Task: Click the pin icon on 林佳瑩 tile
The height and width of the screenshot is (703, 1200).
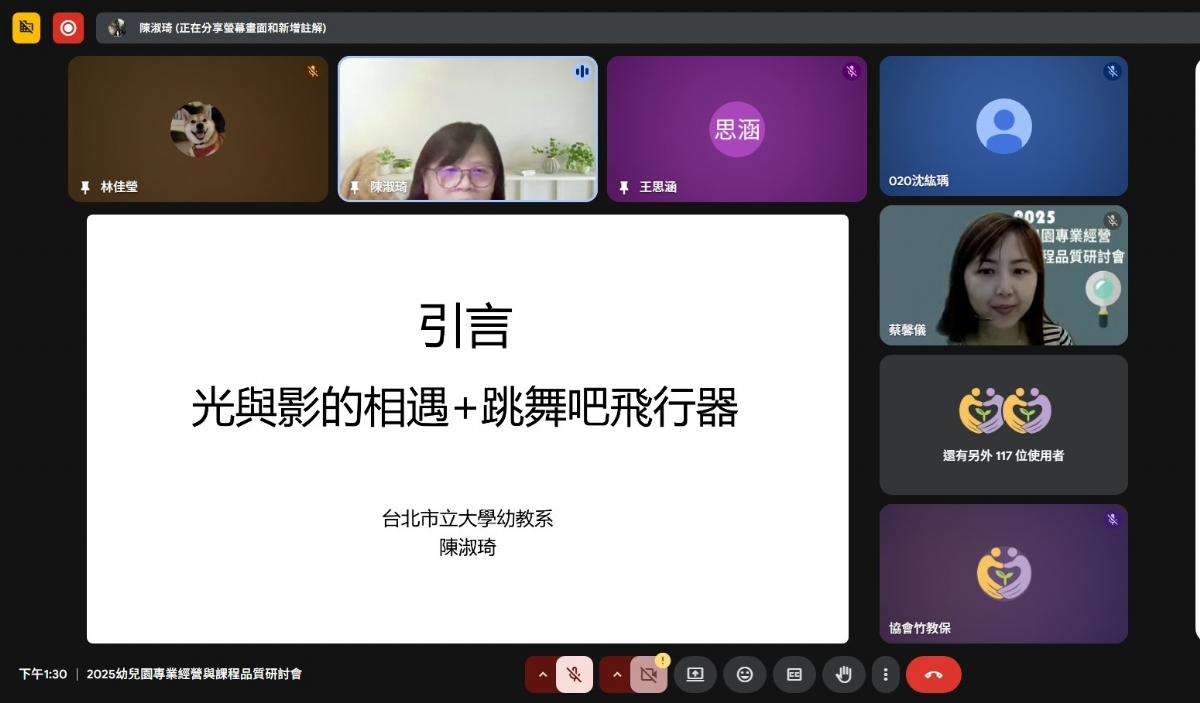Action: coord(85,187)
